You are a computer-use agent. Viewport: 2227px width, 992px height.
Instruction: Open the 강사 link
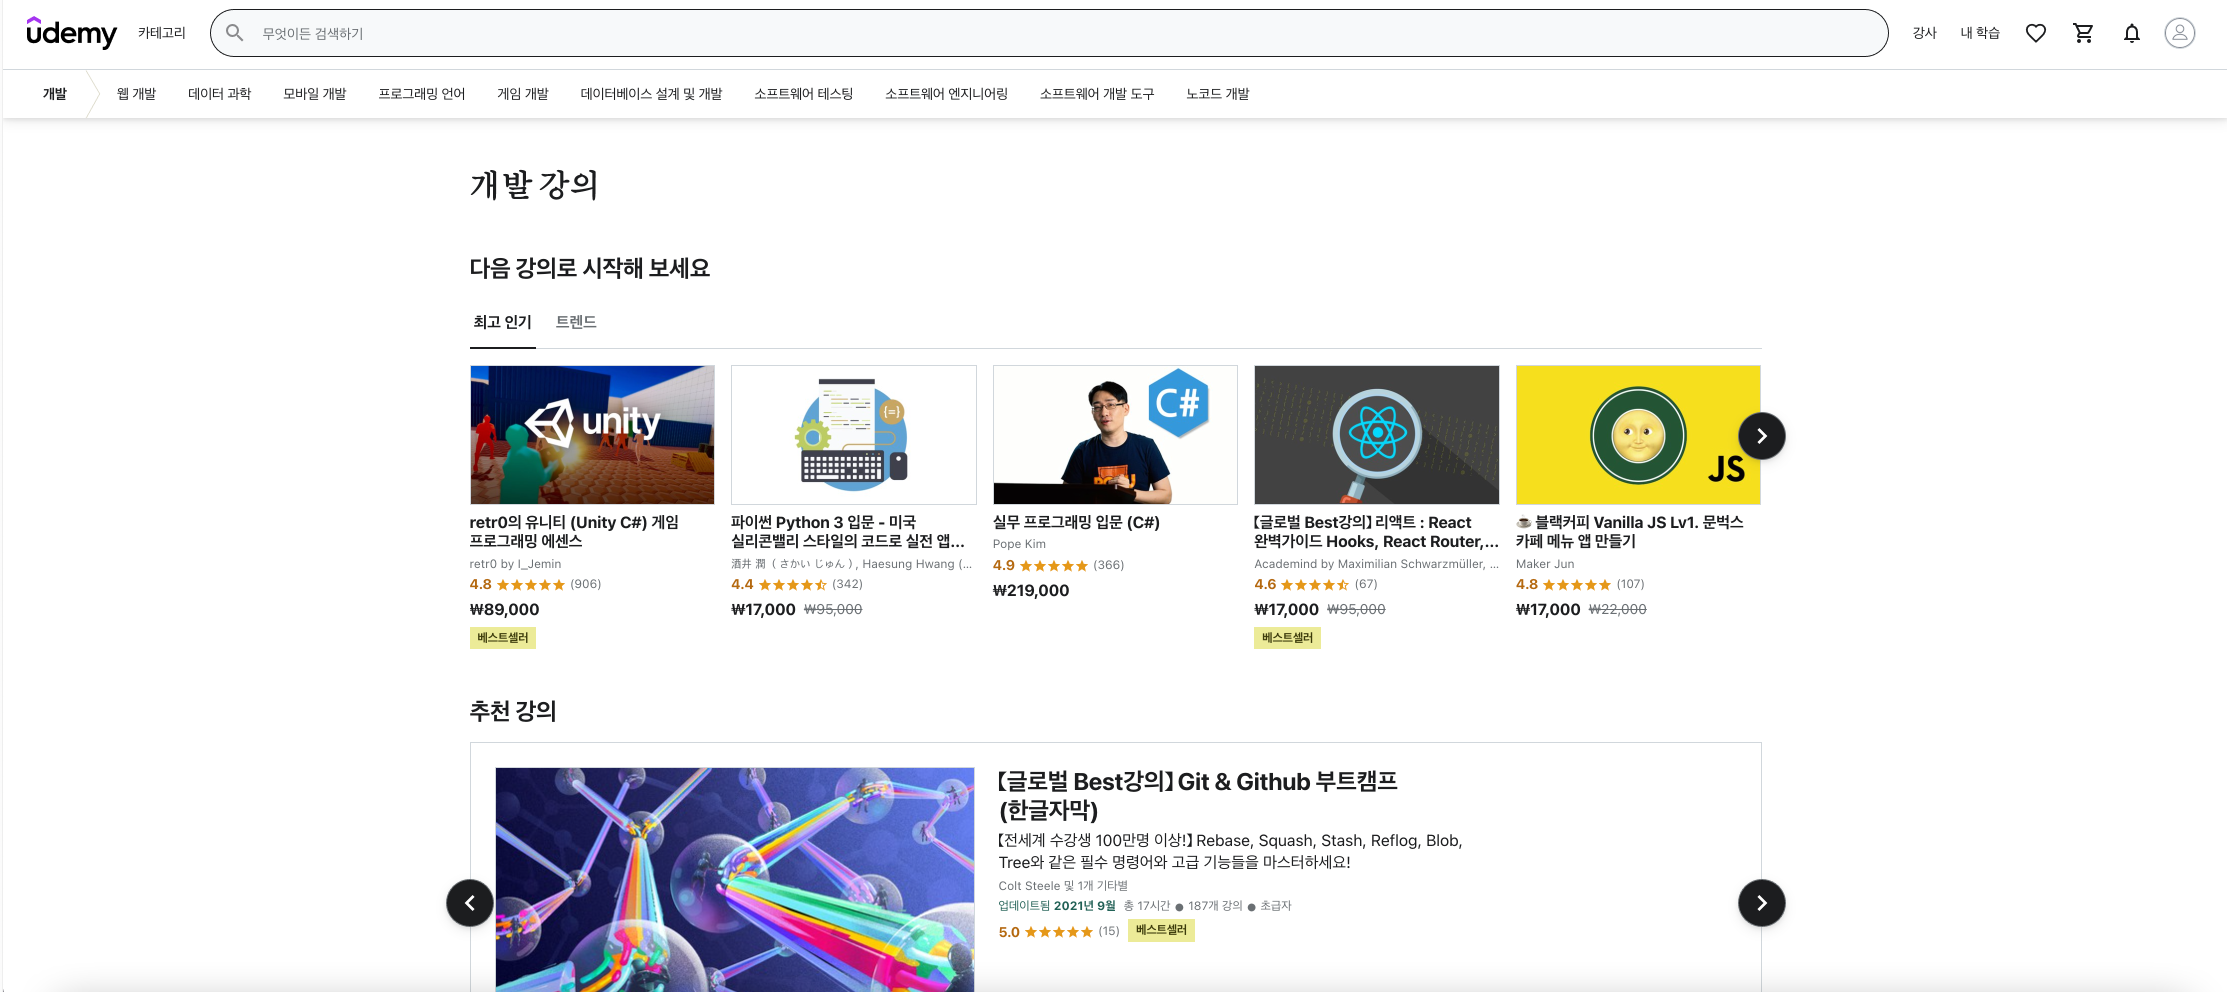(x=1924, y=33)
